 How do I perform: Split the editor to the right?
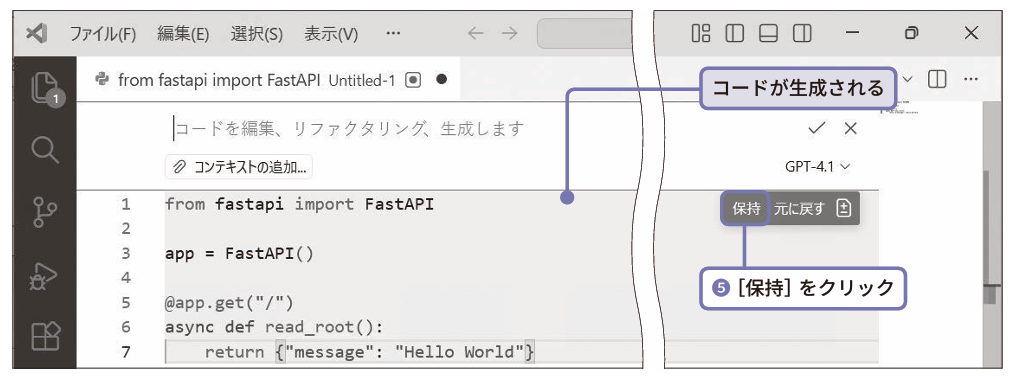click(x=937, y=79)
